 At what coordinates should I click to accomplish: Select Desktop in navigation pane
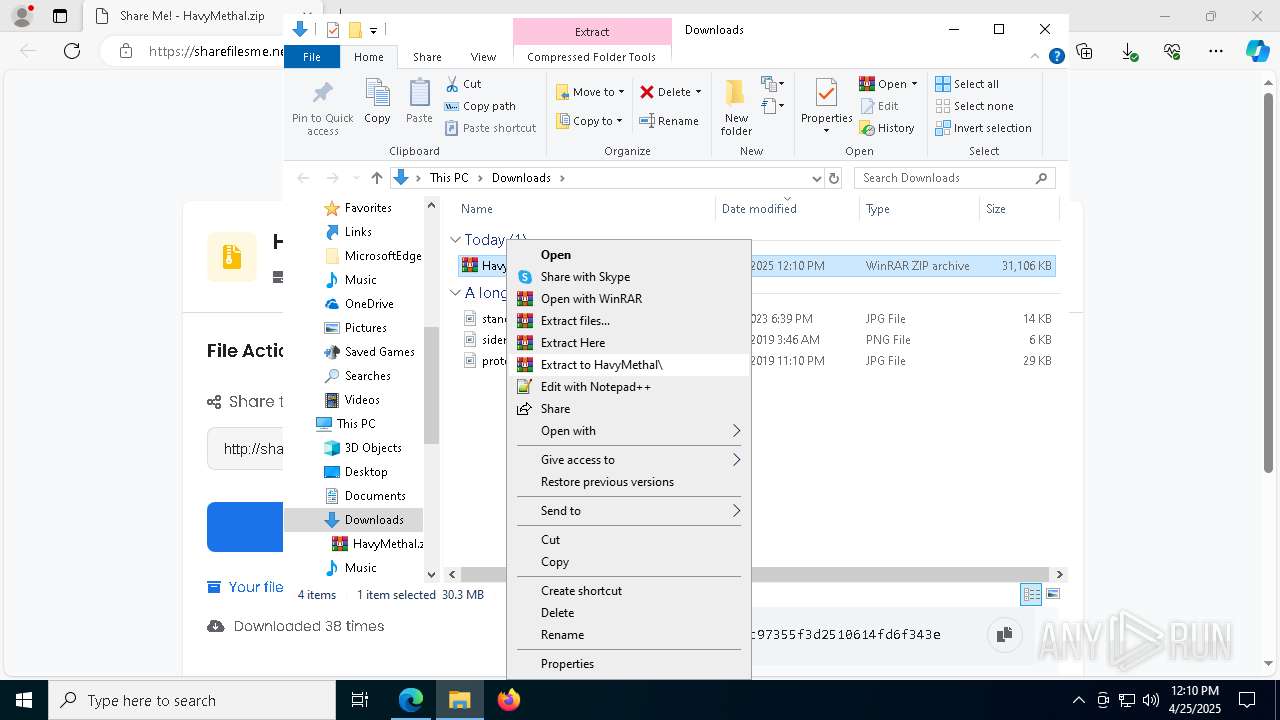(x=366, y=472)
